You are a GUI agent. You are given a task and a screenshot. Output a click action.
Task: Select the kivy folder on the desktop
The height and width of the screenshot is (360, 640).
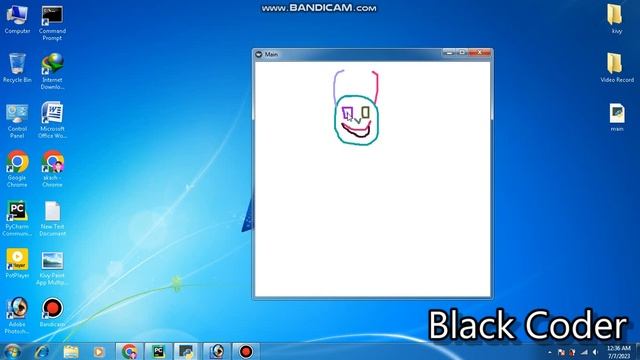(616, 19)
